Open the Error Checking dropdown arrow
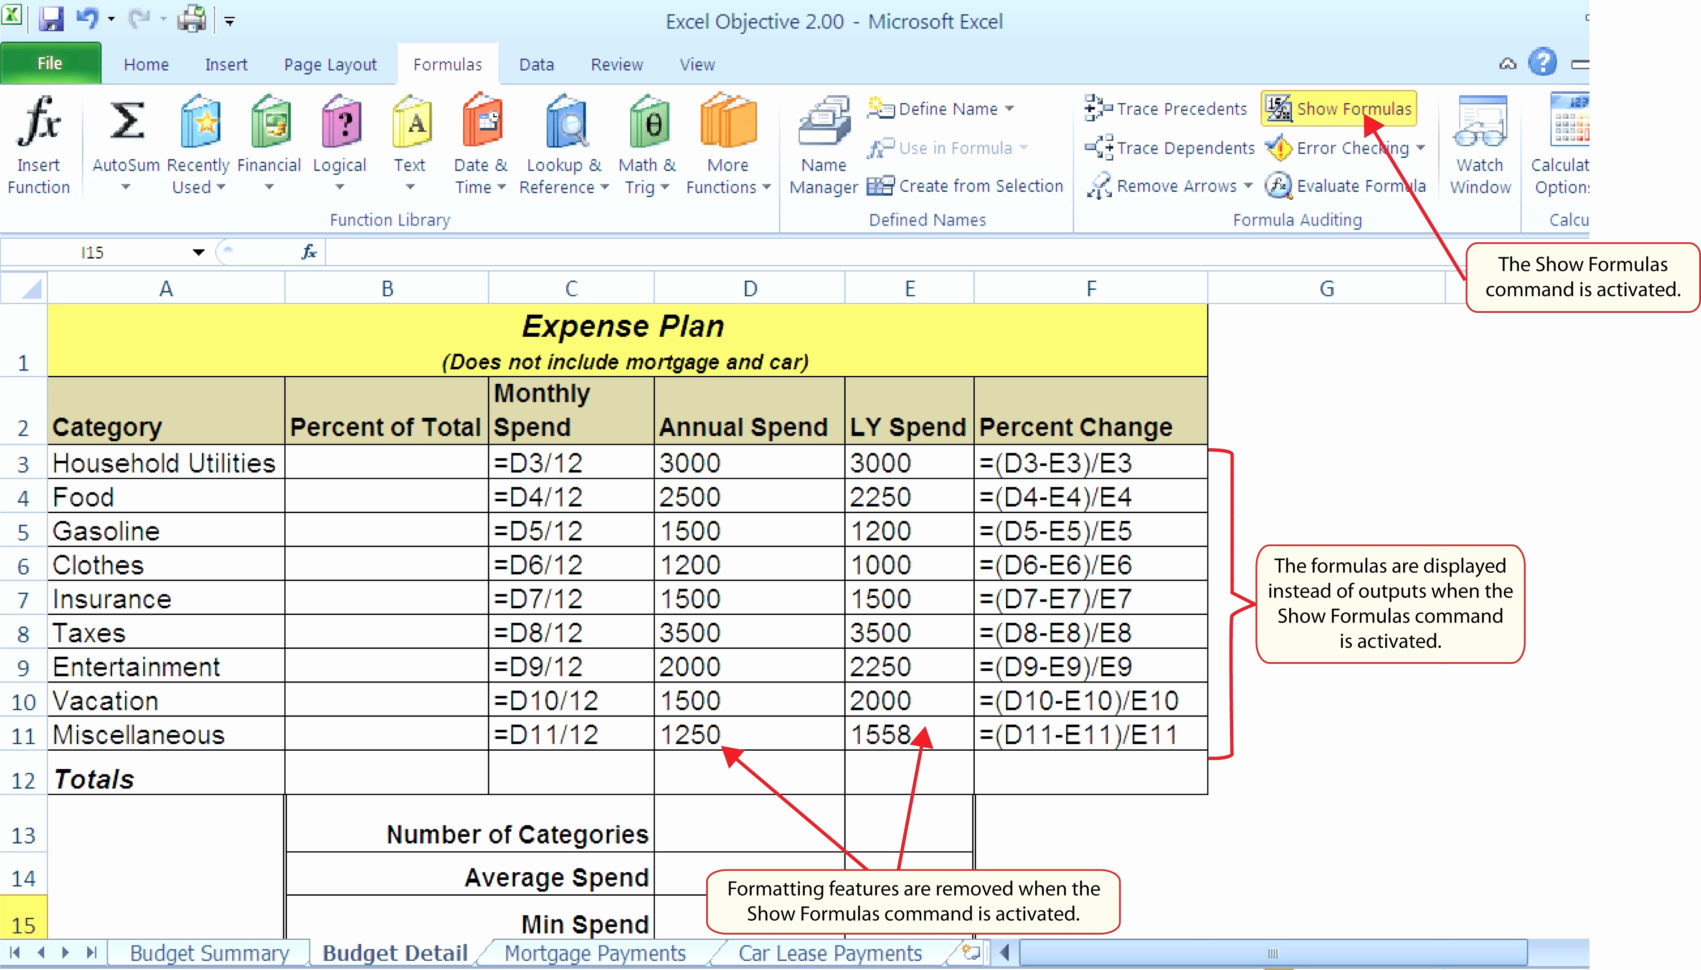1701x970 pixels. (x=1423, y=148)
